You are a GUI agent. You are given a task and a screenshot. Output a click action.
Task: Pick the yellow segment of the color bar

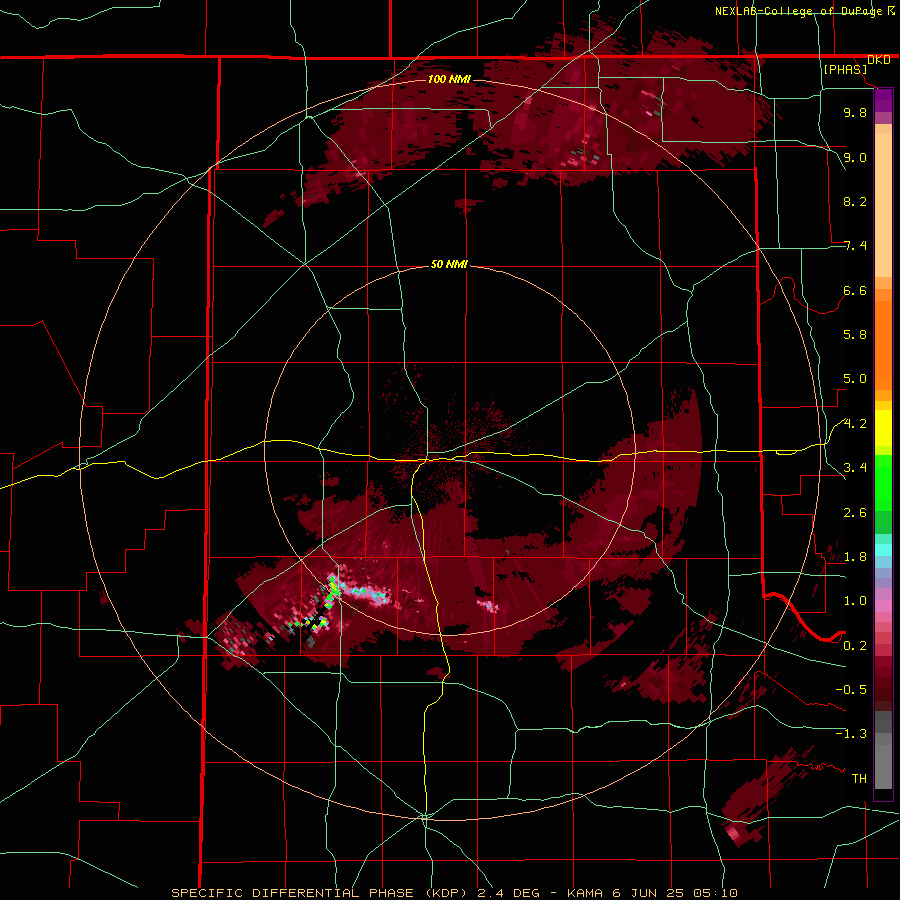click(x=883, y=428)
